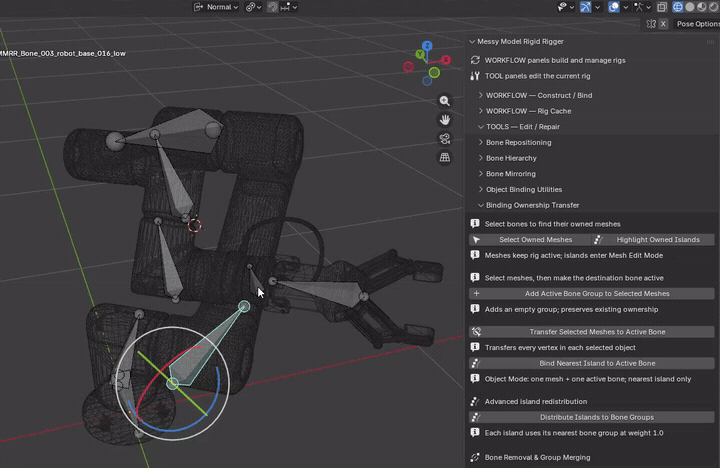
Task: Click the Bone Removal & Group Merging icon
Action: tap(475, 457)
